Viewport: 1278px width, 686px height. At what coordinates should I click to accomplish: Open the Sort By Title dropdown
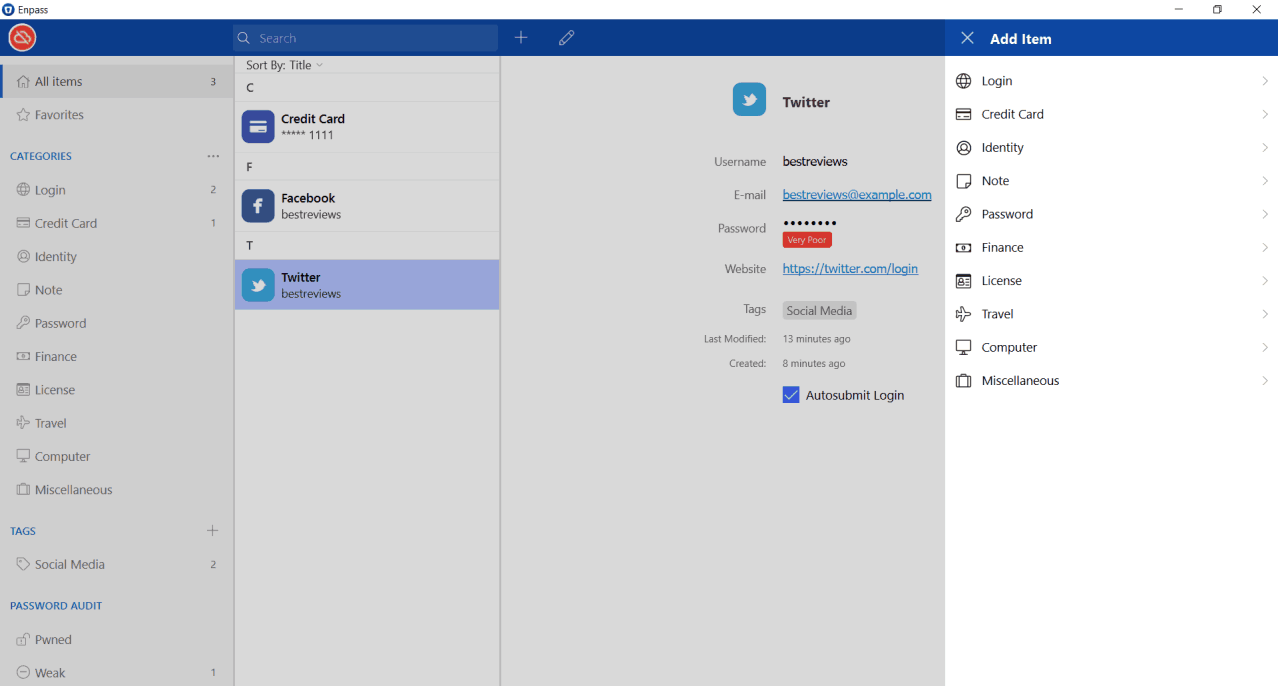click(285, 65)
